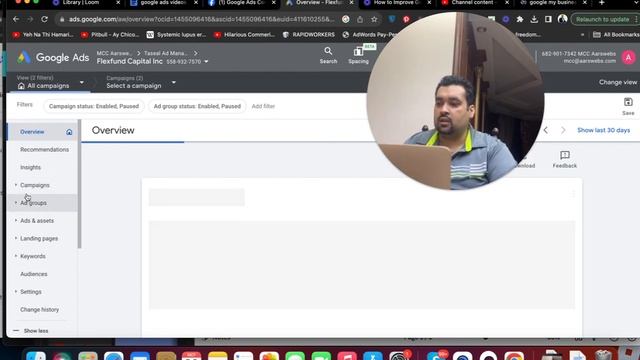Open MCC Aarswe breadcrumb link
640x360 pixels.
click(x=114, y=53)
